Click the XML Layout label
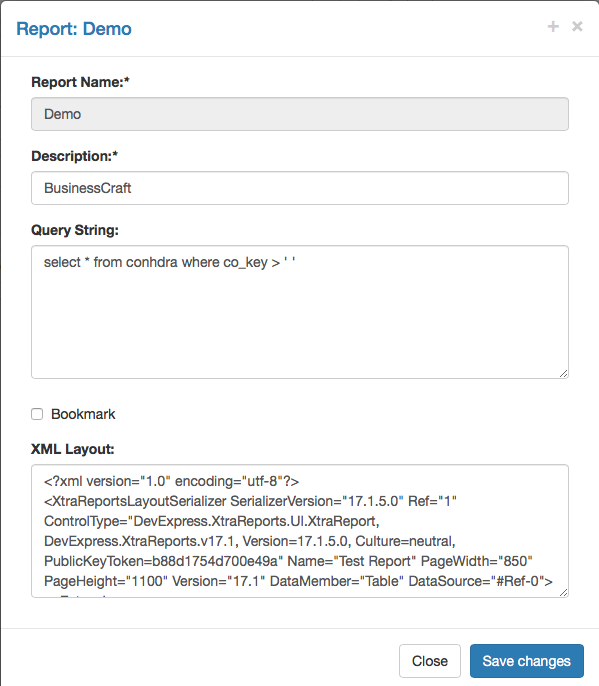Viewport: 599px width, 686px height. 73,449
